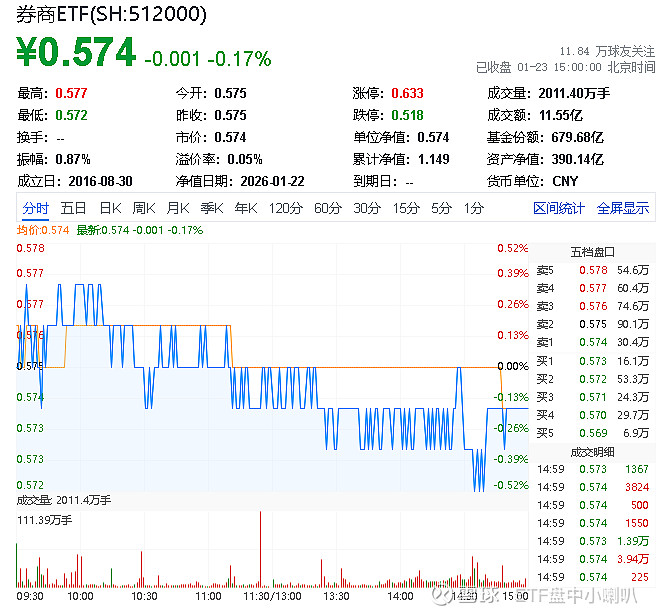
Task: Switch to the 五日 chart tab
Action: 73,208
